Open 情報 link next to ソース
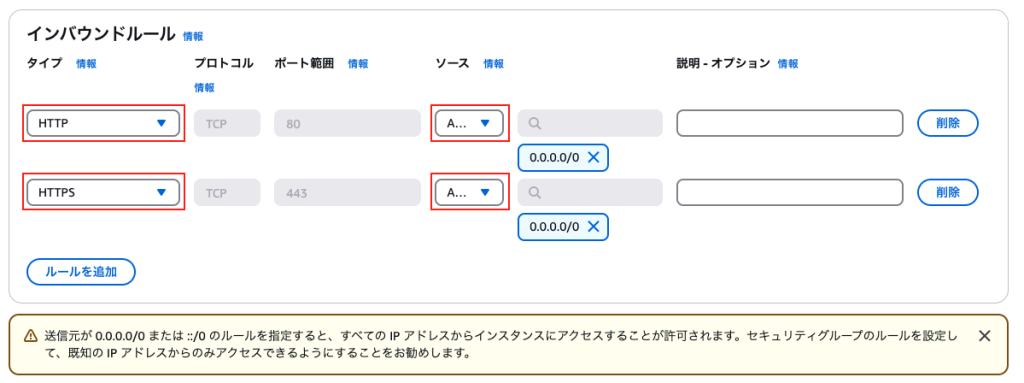 coord(494,63)
